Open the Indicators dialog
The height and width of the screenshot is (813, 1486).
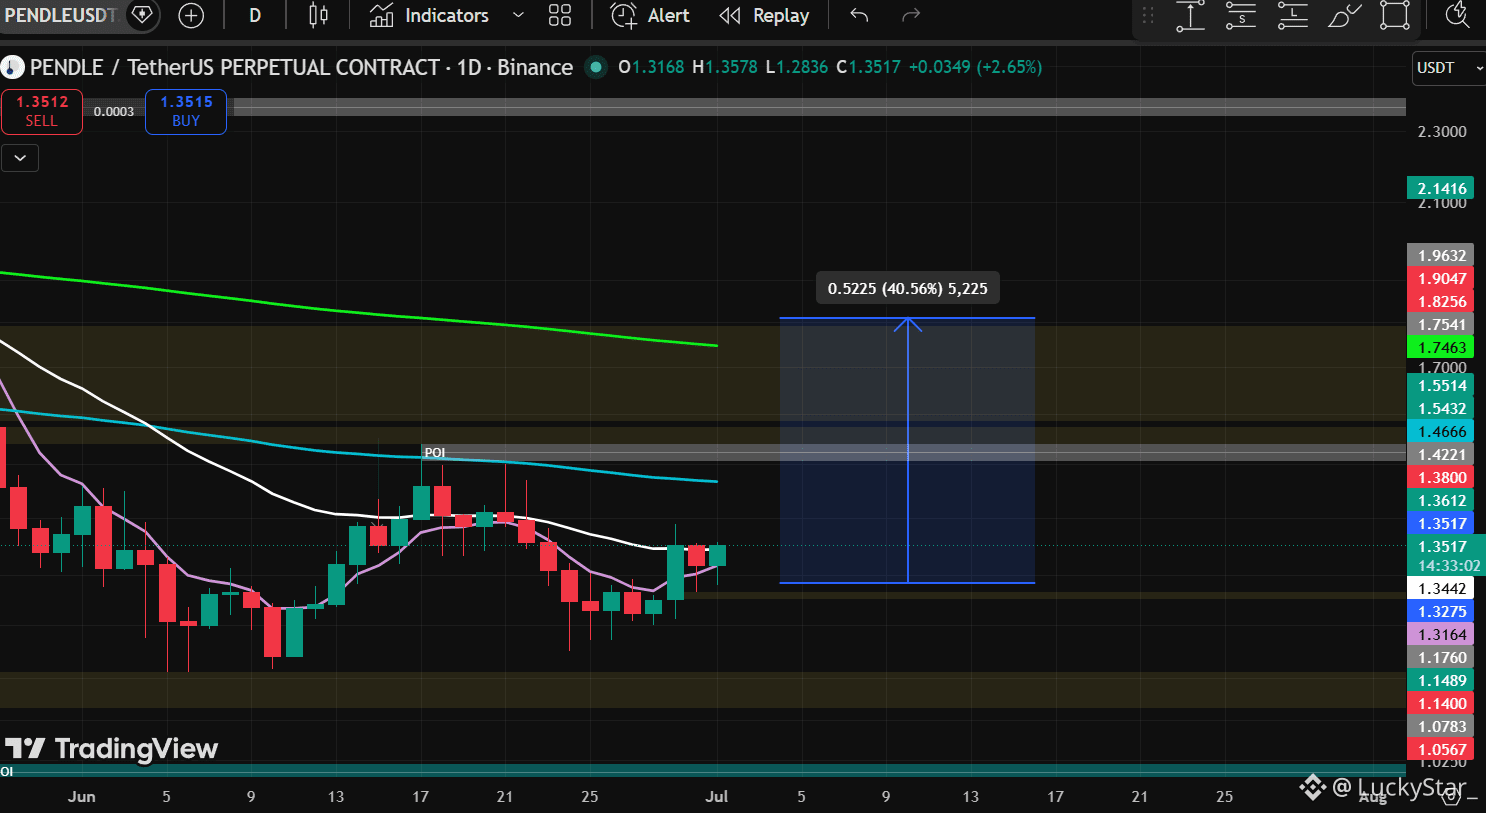(x=429, y=15)
